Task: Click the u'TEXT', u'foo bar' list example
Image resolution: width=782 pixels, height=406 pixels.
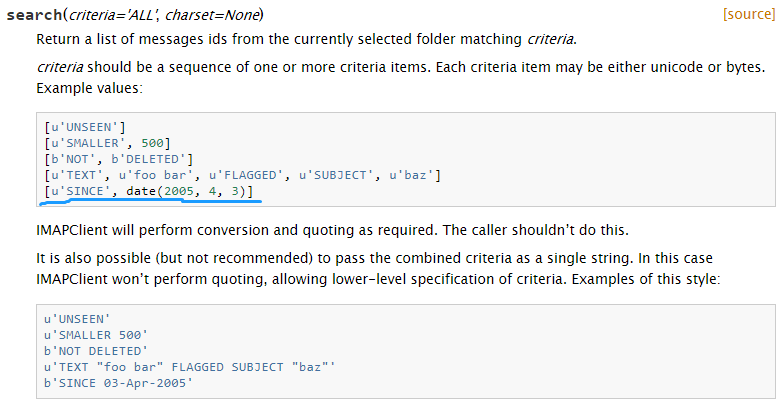Action: click(x=242, y=175)
